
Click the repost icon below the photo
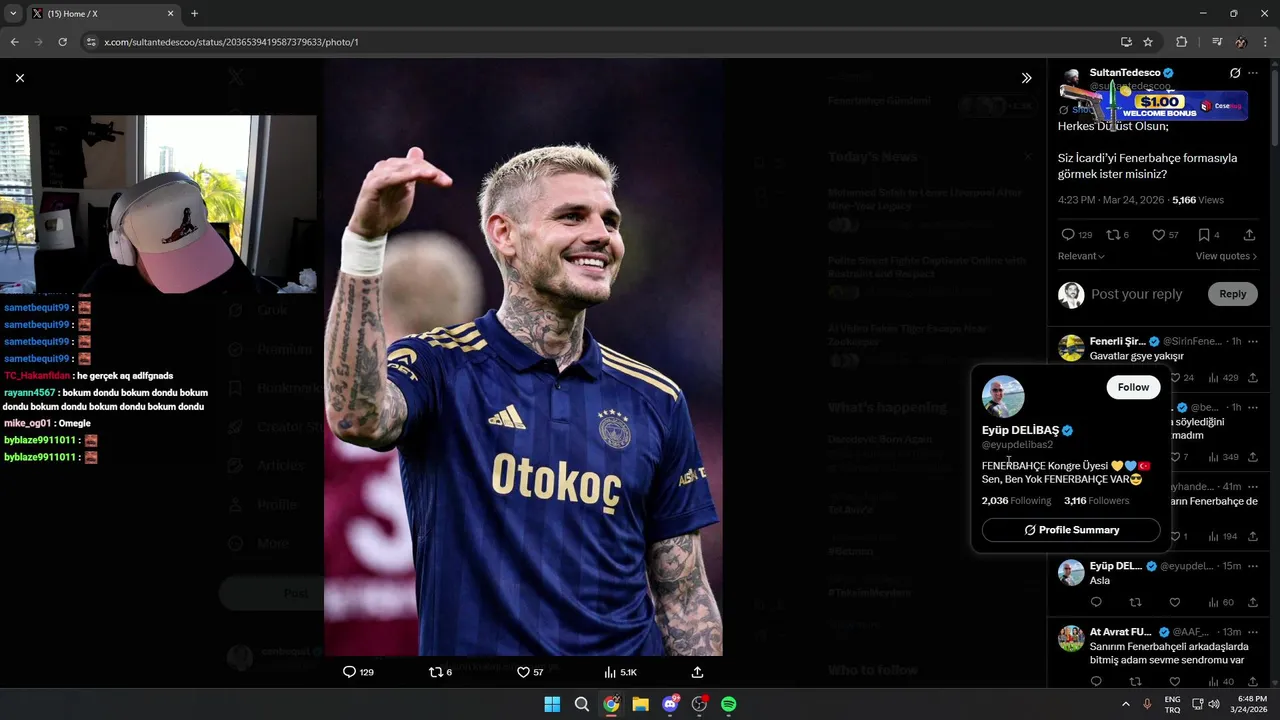point(435,672)
